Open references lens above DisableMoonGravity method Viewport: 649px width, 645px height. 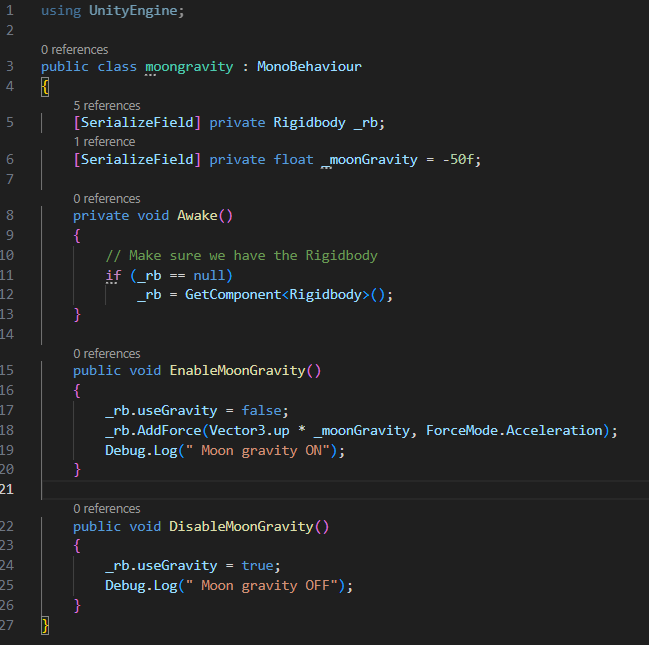tap(107, 508)
